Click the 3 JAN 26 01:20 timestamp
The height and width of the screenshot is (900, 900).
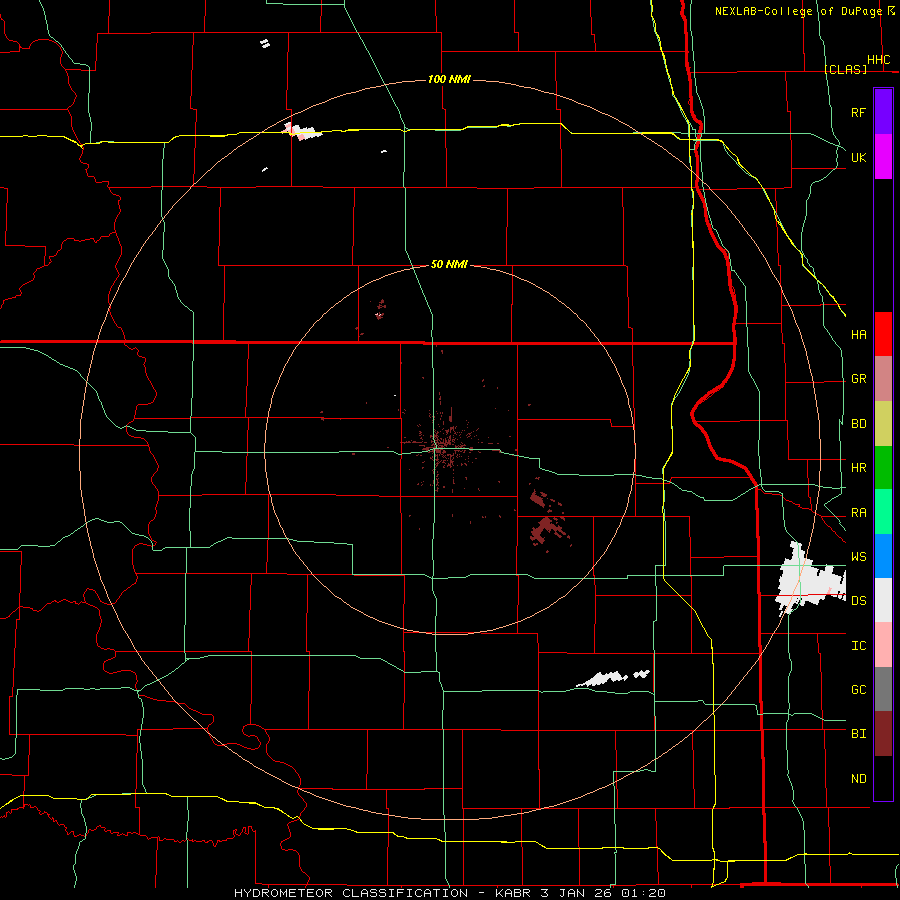tap(603, 893)
